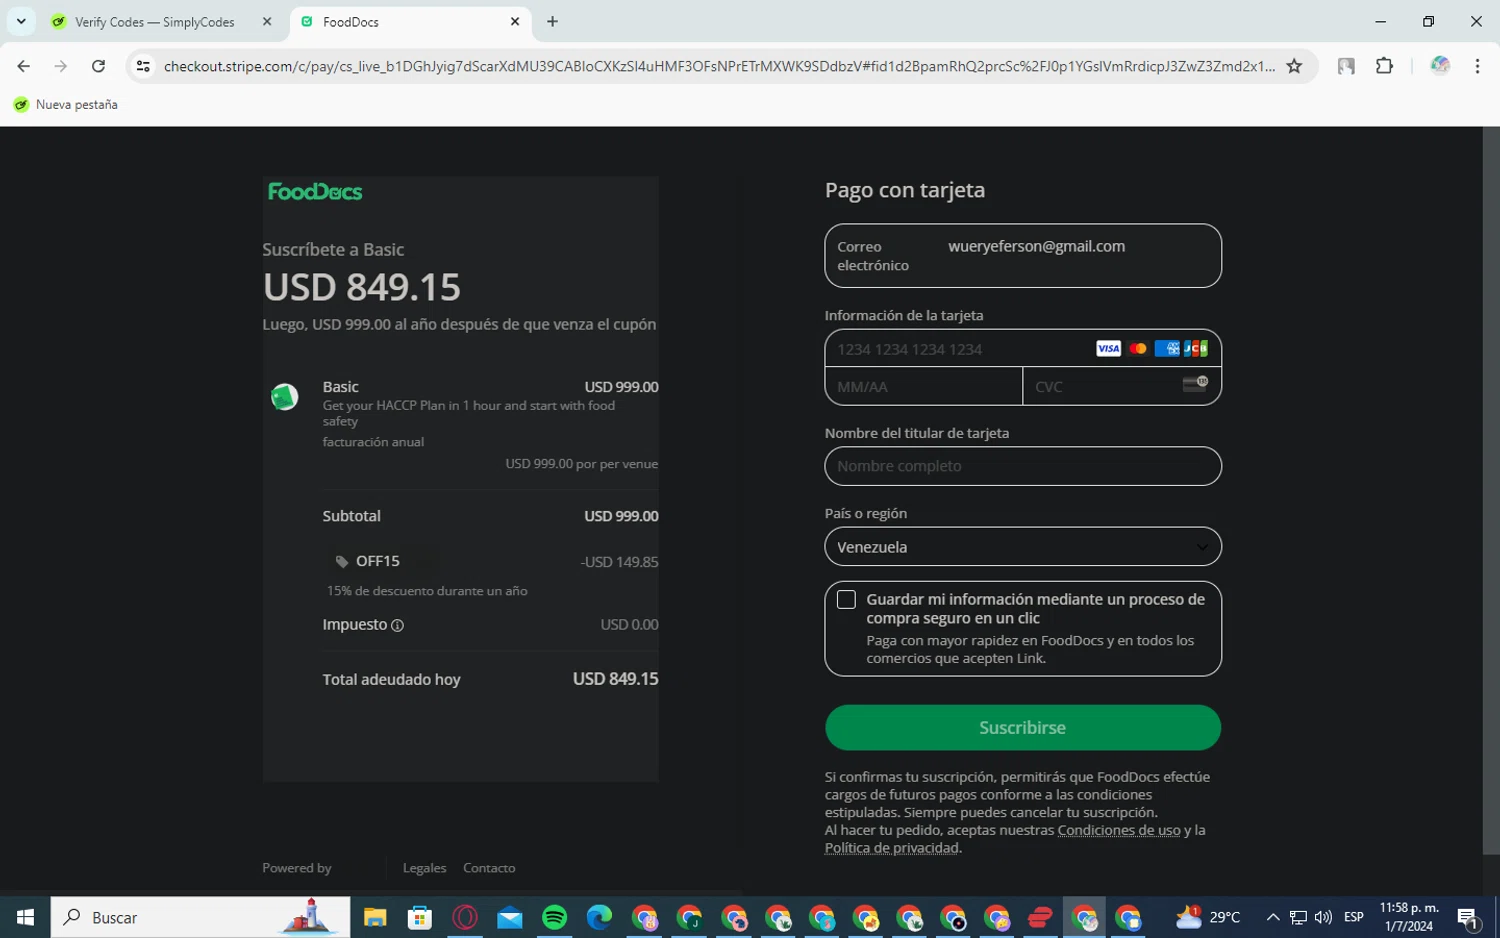Image resolution: width=1500 pixels, height=938 pixels.
Task: Reload the Stripe checkout page
Action: click(x=98, y=66)
